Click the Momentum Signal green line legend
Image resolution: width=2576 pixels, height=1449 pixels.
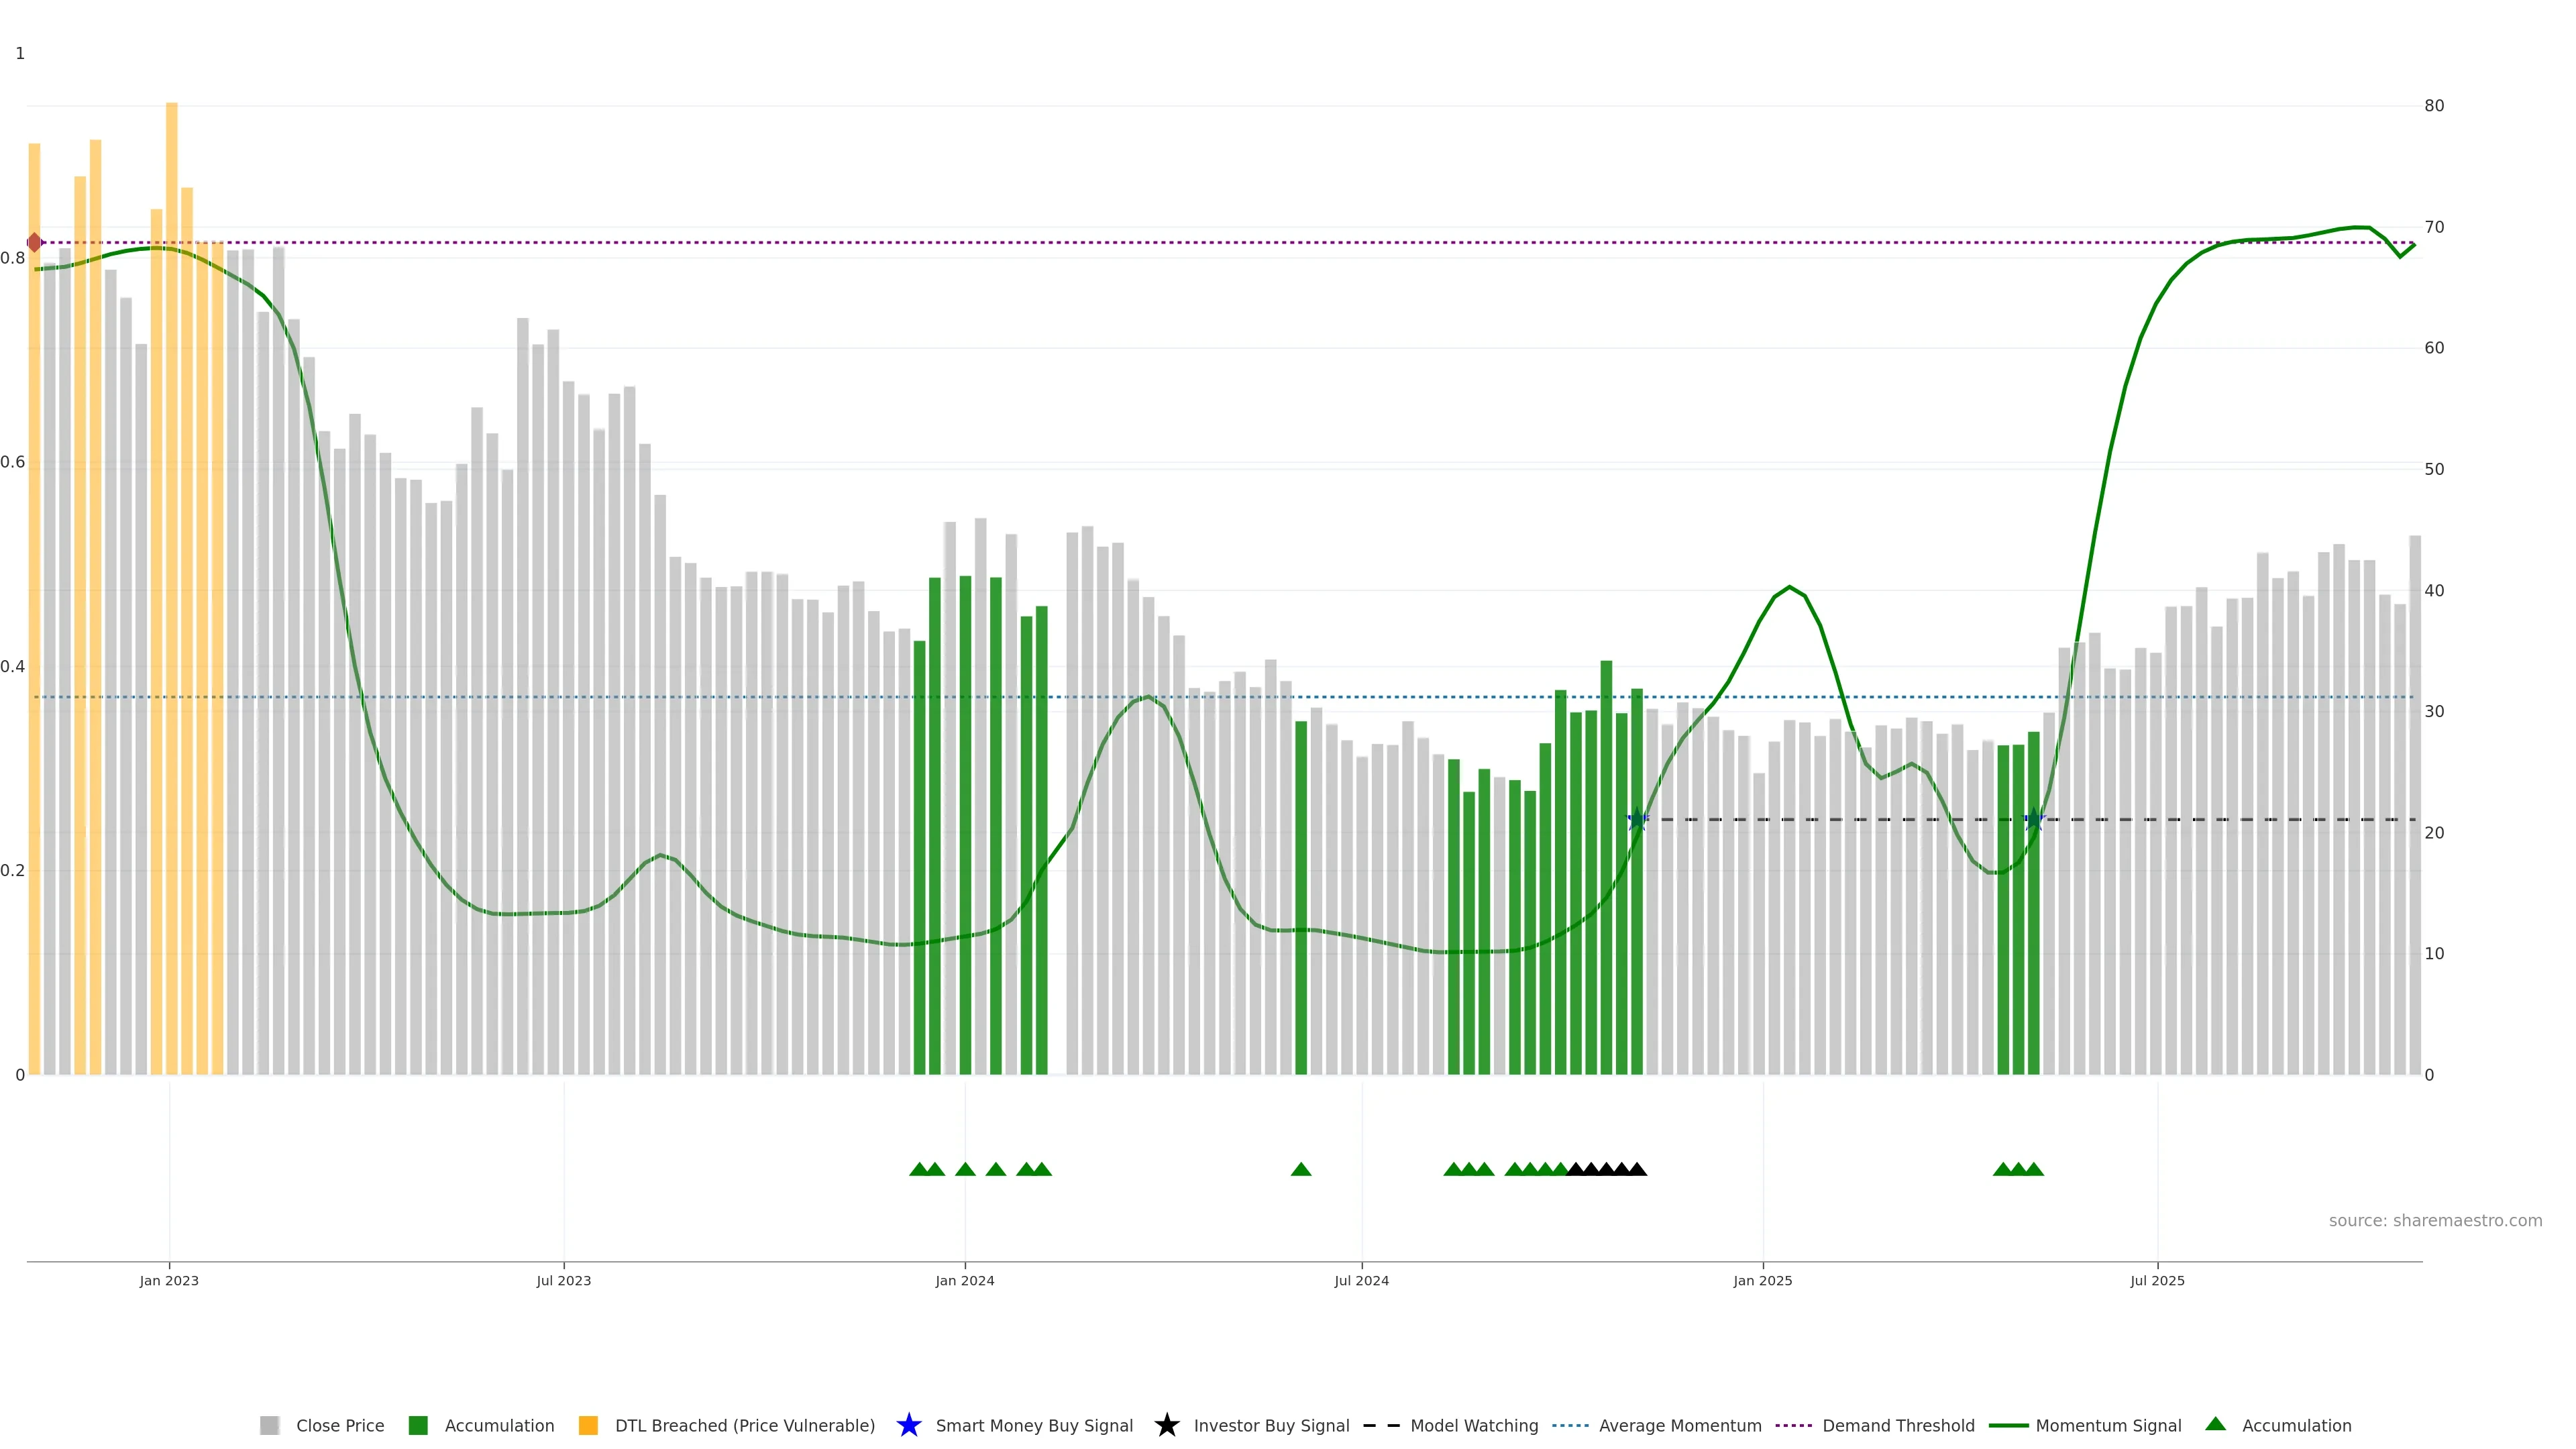click(2008, 1425)
